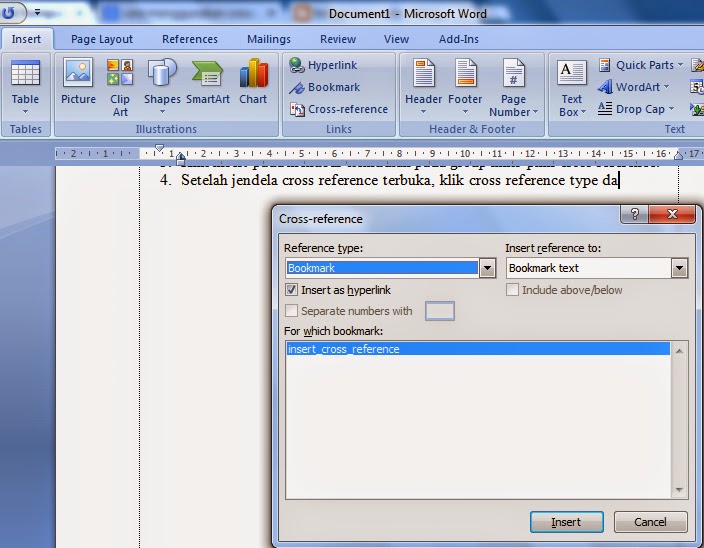Open Cross-reference from the Links group
The height and width of the screenshot is (548, 704).
click(339, 109)
